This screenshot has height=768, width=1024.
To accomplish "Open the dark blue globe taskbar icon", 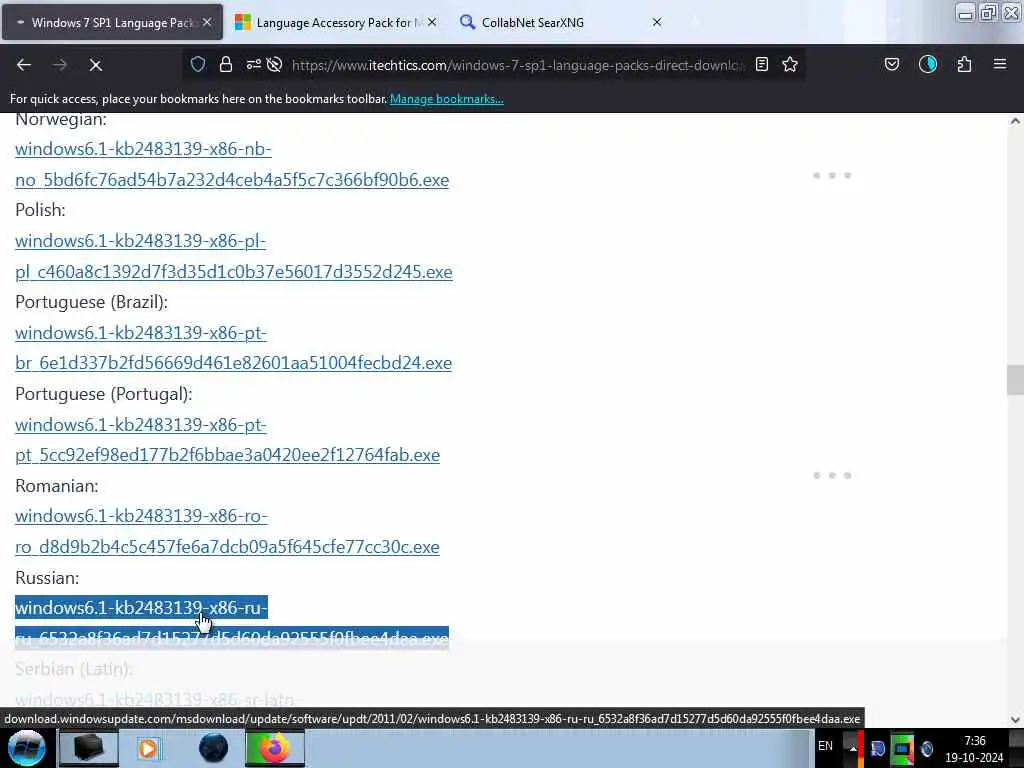I will tap(214, 748).
